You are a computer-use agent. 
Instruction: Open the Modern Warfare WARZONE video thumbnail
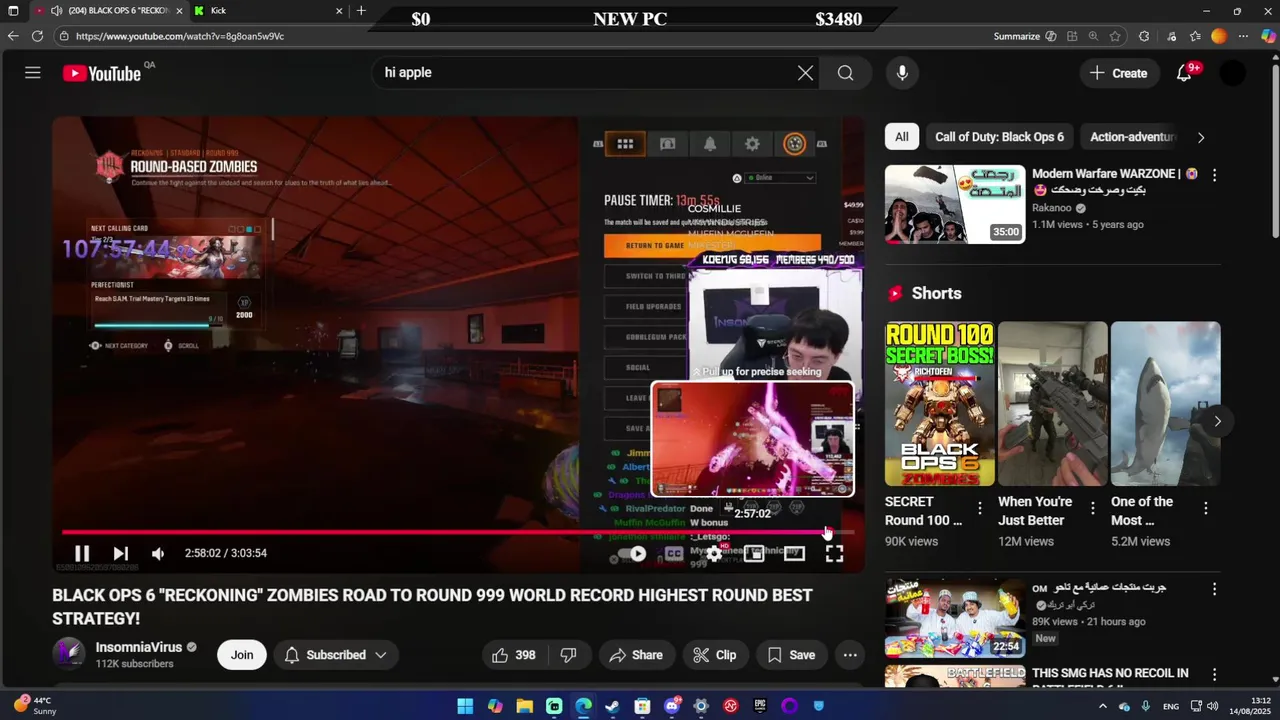click(x=955, y=204)
